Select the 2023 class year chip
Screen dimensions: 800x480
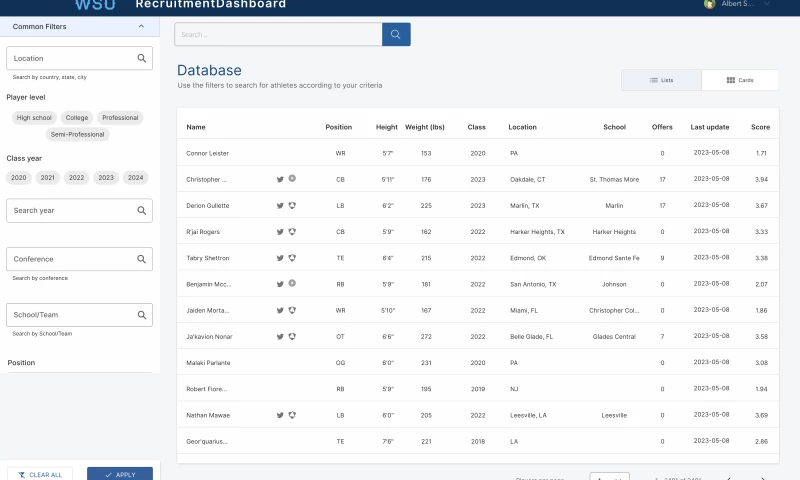[x=106, y=178]
